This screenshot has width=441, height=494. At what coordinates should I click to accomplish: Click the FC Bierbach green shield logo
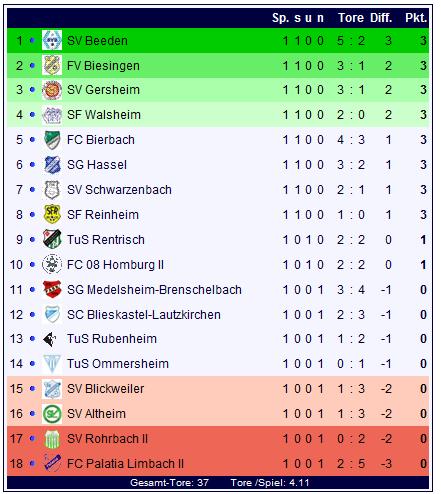52,140
